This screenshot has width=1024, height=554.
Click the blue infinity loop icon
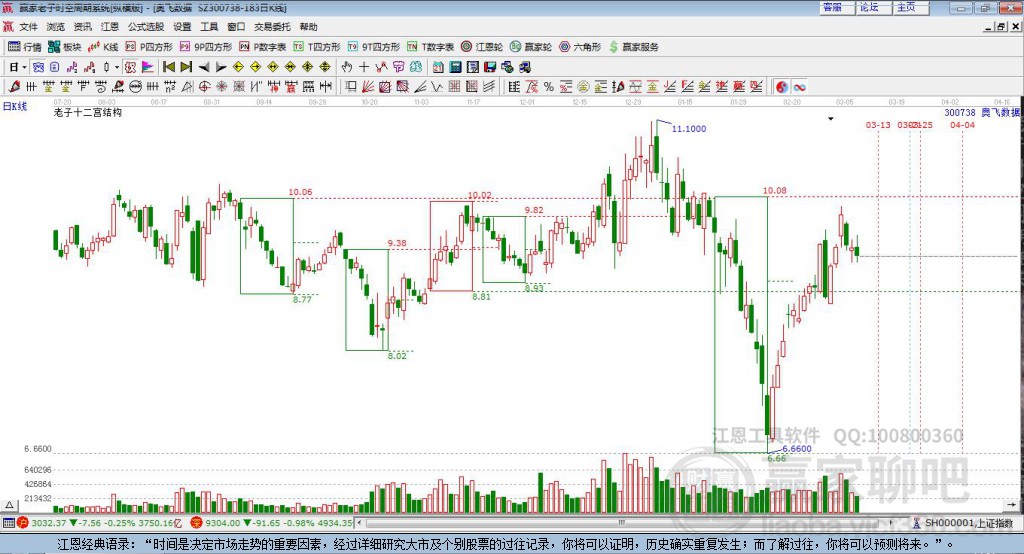[x=799, y=87]
